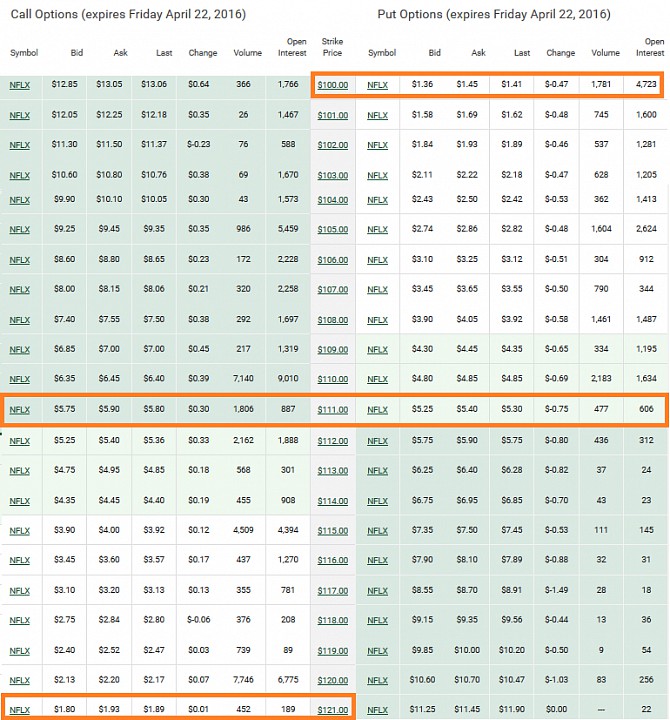670x720 pixels.
Task: Click put NFLX symbol in $115.00 row
Action: [x=377, y=531]
